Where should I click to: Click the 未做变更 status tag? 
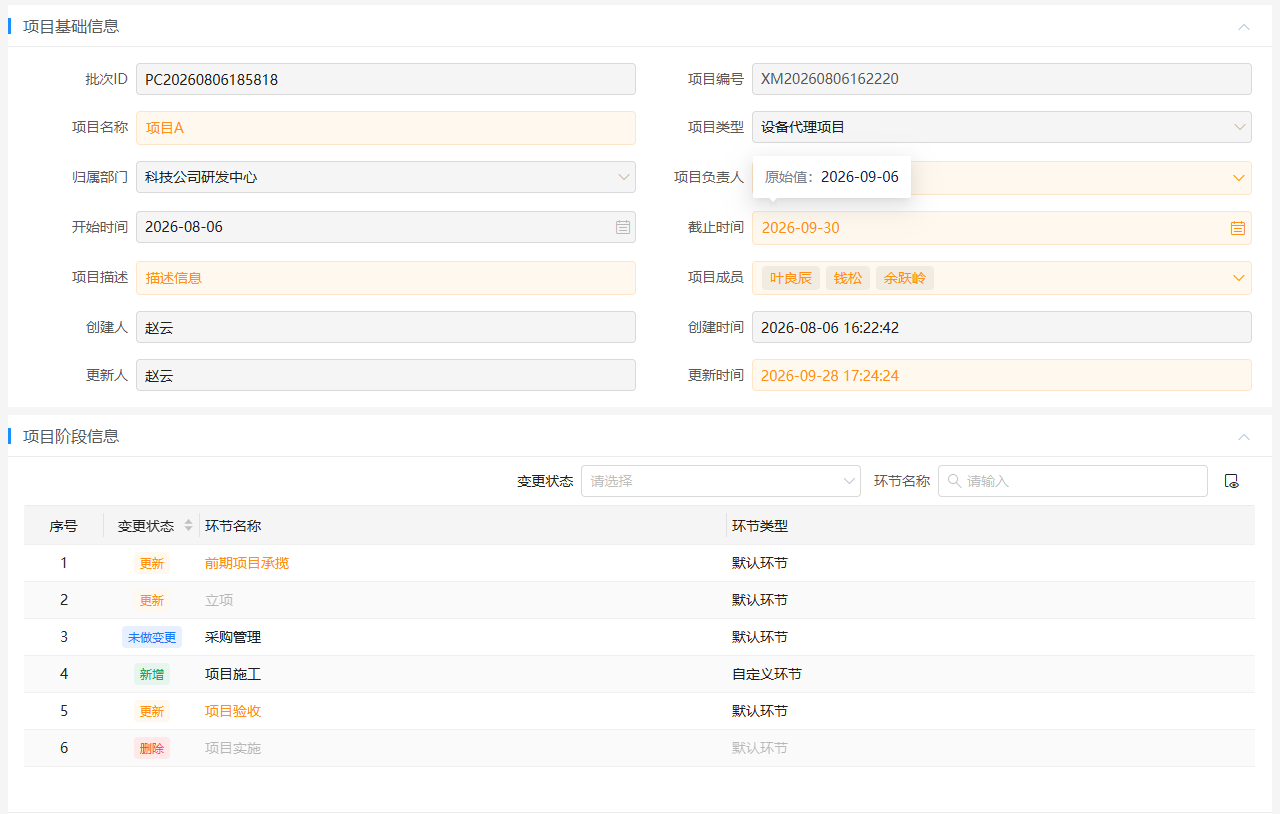(x=152, y=637)
